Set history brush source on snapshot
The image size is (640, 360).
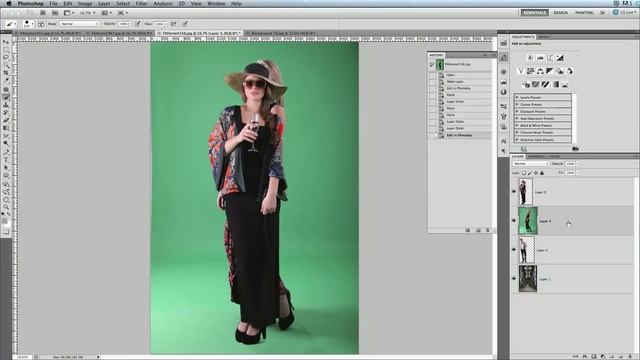[x=432, y=64]
